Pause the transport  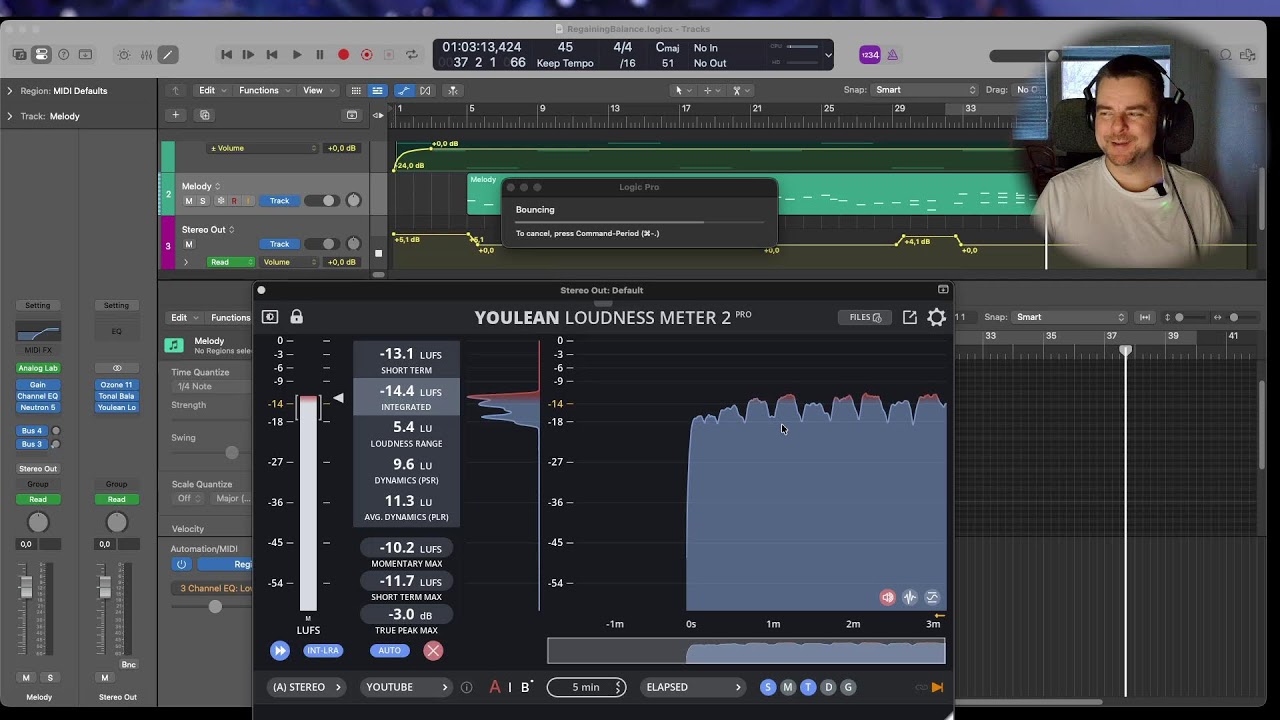319,55
